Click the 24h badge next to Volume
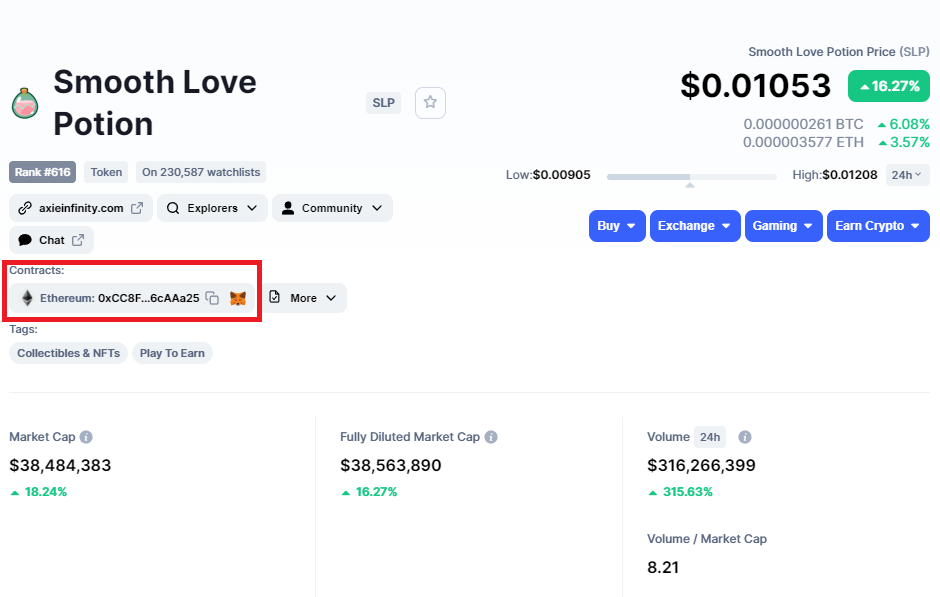940x597 pixels. (x=710, y=437)
